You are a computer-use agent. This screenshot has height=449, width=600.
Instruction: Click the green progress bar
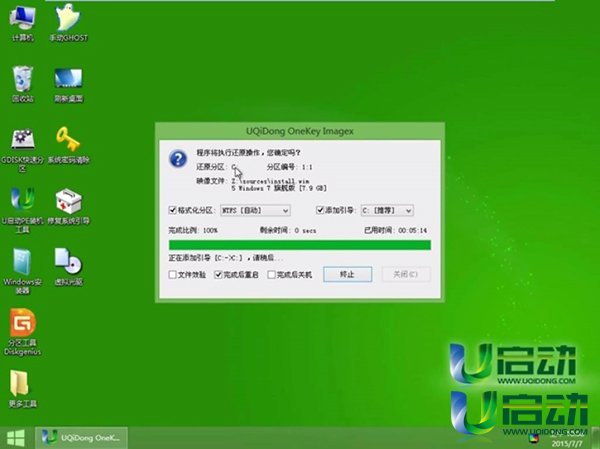(300, 245)
